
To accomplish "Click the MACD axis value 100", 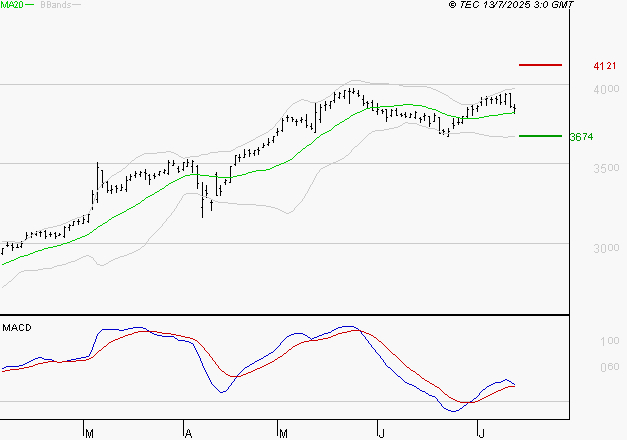I will click(609, 341).
